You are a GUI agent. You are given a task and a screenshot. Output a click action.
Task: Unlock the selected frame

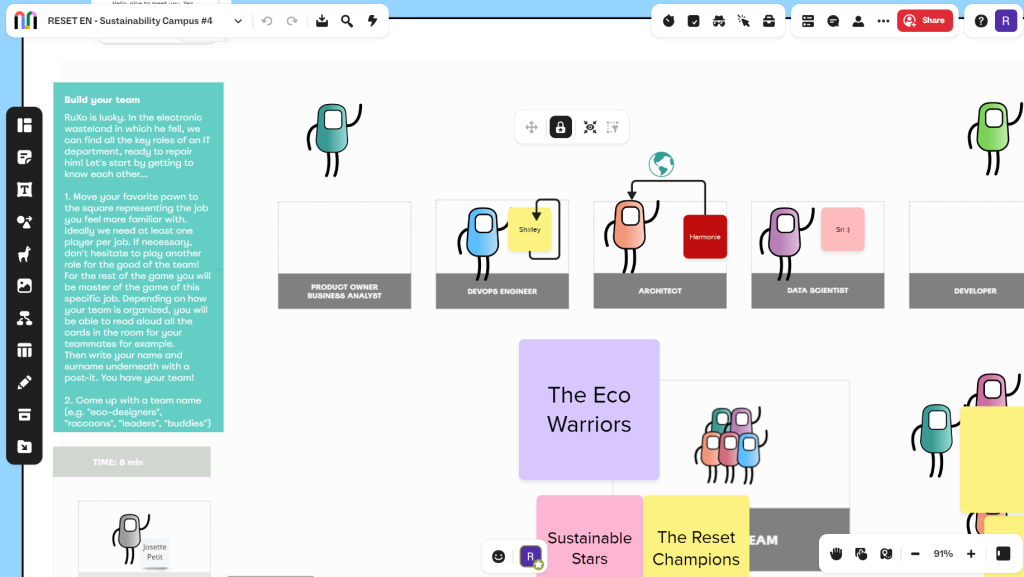(560, 127)
